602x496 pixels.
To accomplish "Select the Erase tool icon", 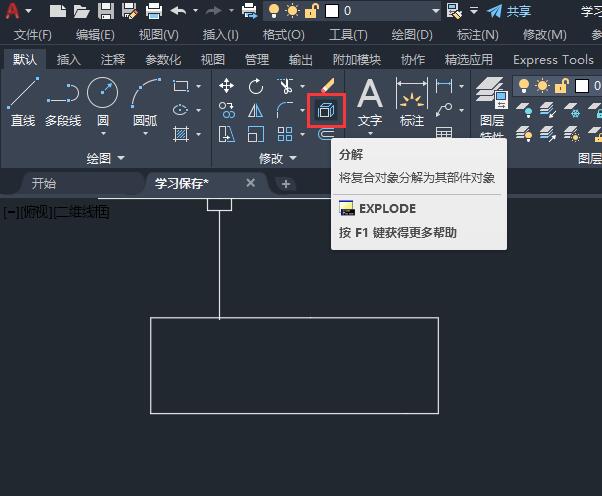I will (327, 86).
